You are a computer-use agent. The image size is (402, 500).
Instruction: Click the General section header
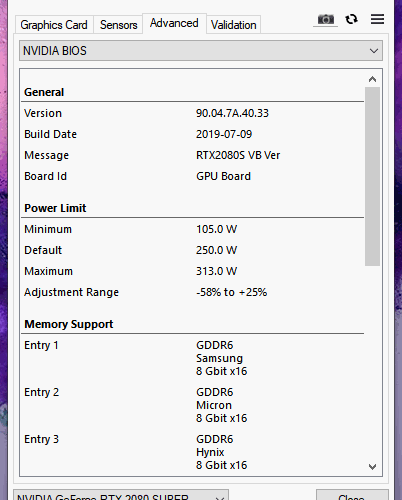click(x=44, y=92)
